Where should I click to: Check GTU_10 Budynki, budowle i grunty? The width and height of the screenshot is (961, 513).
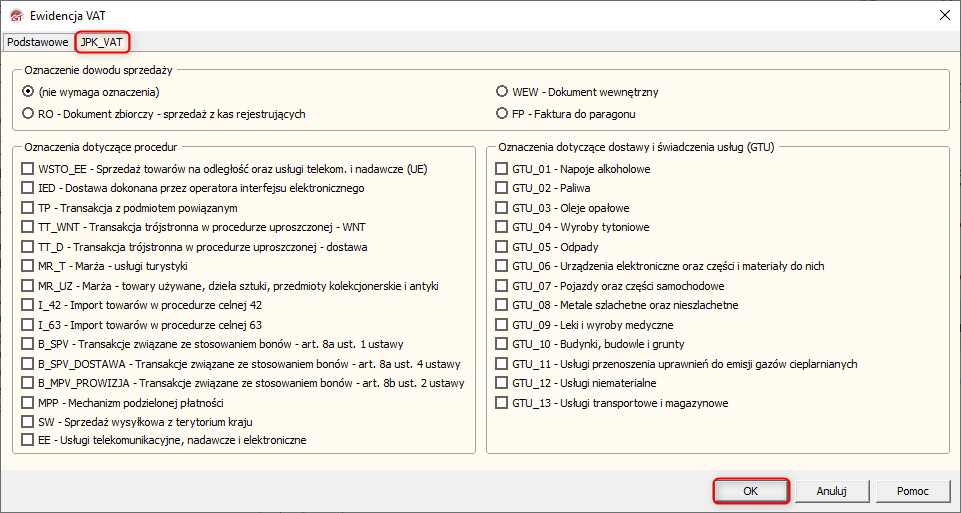(501, 345)
